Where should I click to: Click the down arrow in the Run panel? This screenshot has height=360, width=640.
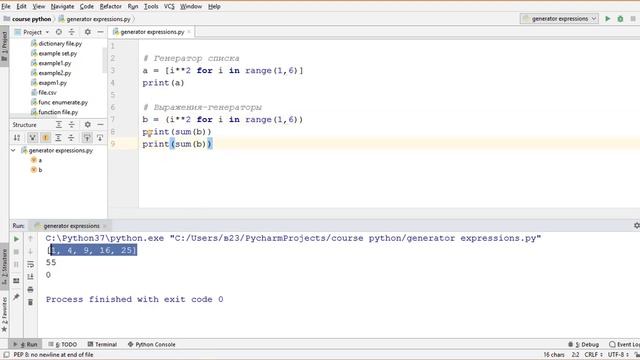click(x=30, y=252)
